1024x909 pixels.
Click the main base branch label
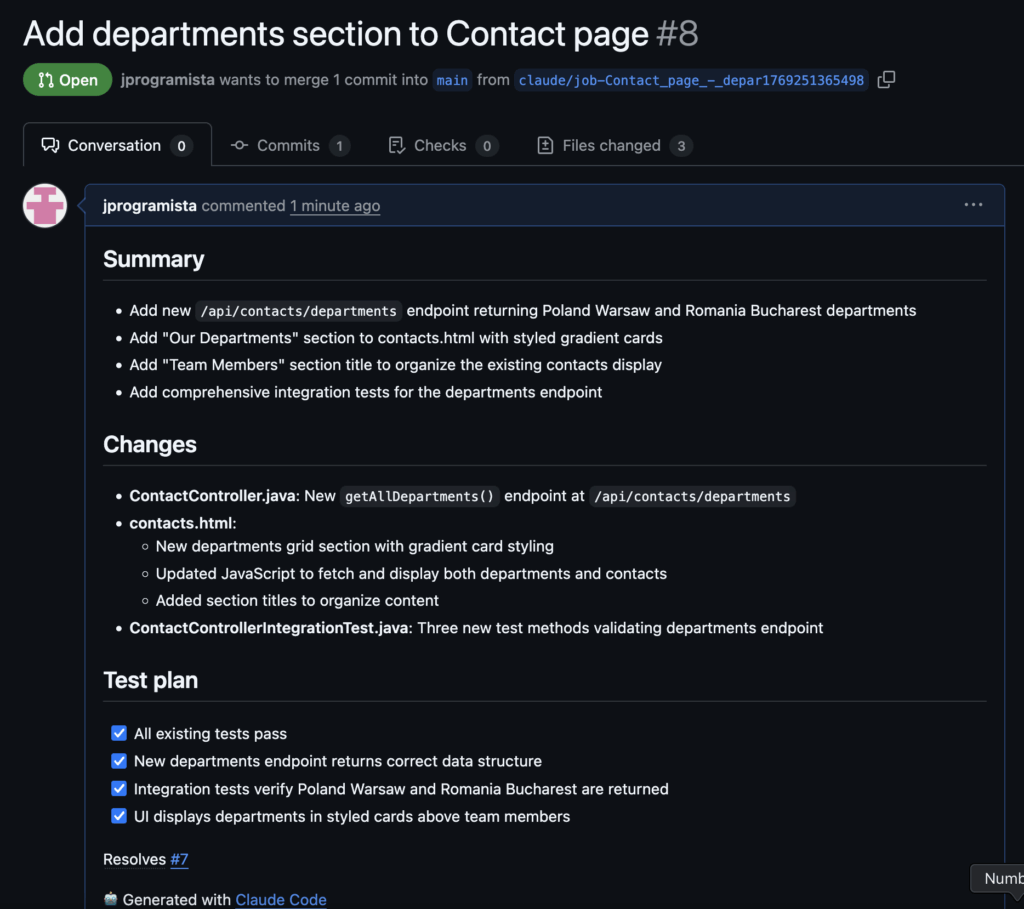point(452,80)
